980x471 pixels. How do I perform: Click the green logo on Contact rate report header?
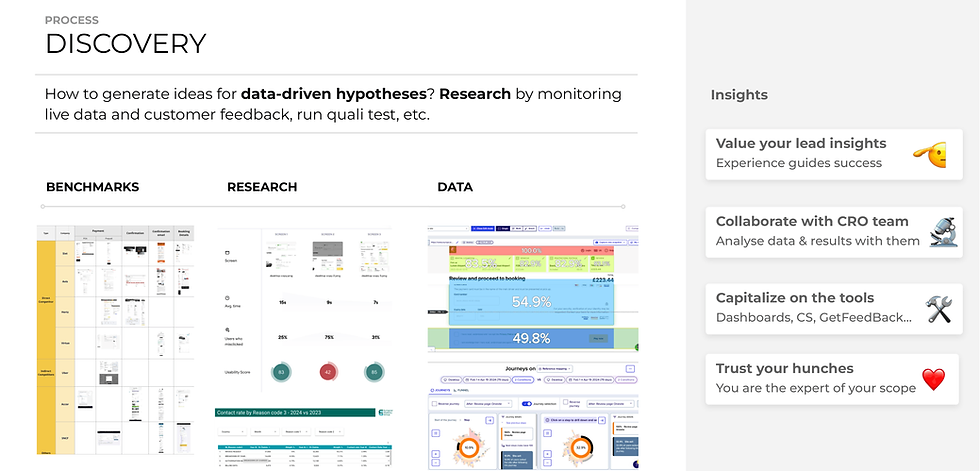[385, 412]
